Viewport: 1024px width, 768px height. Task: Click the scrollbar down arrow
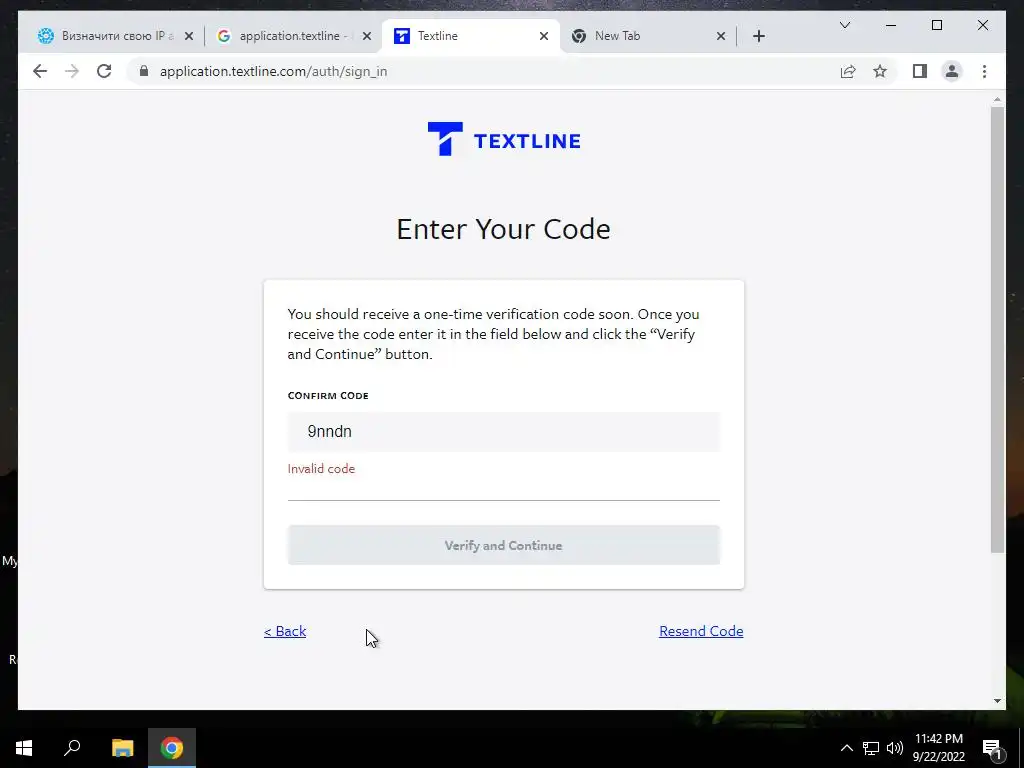(x=997, y=701)
